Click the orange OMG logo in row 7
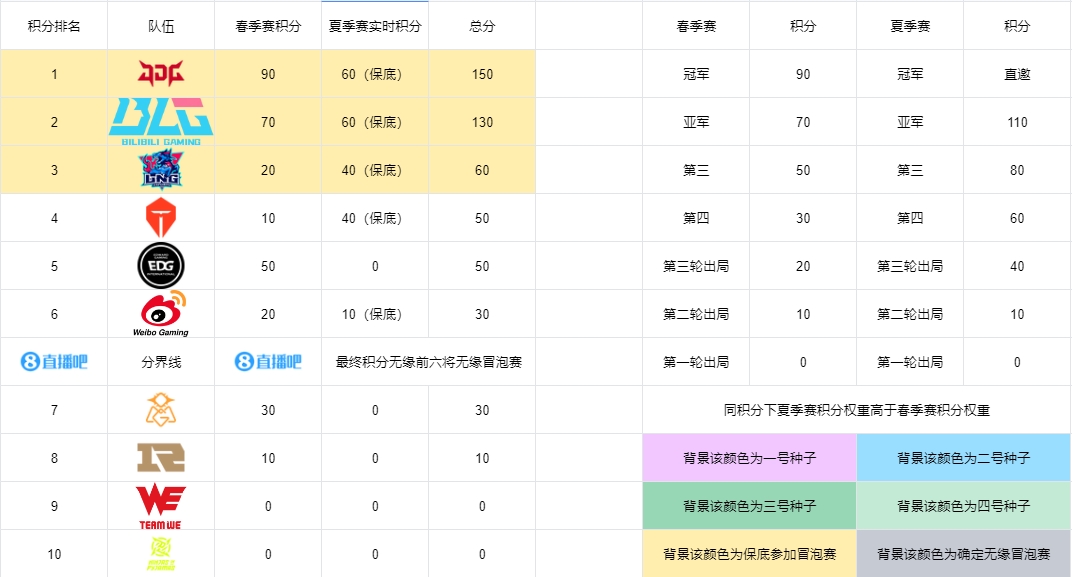Viewport: 1072px width, 577px height. pos(160,409)
